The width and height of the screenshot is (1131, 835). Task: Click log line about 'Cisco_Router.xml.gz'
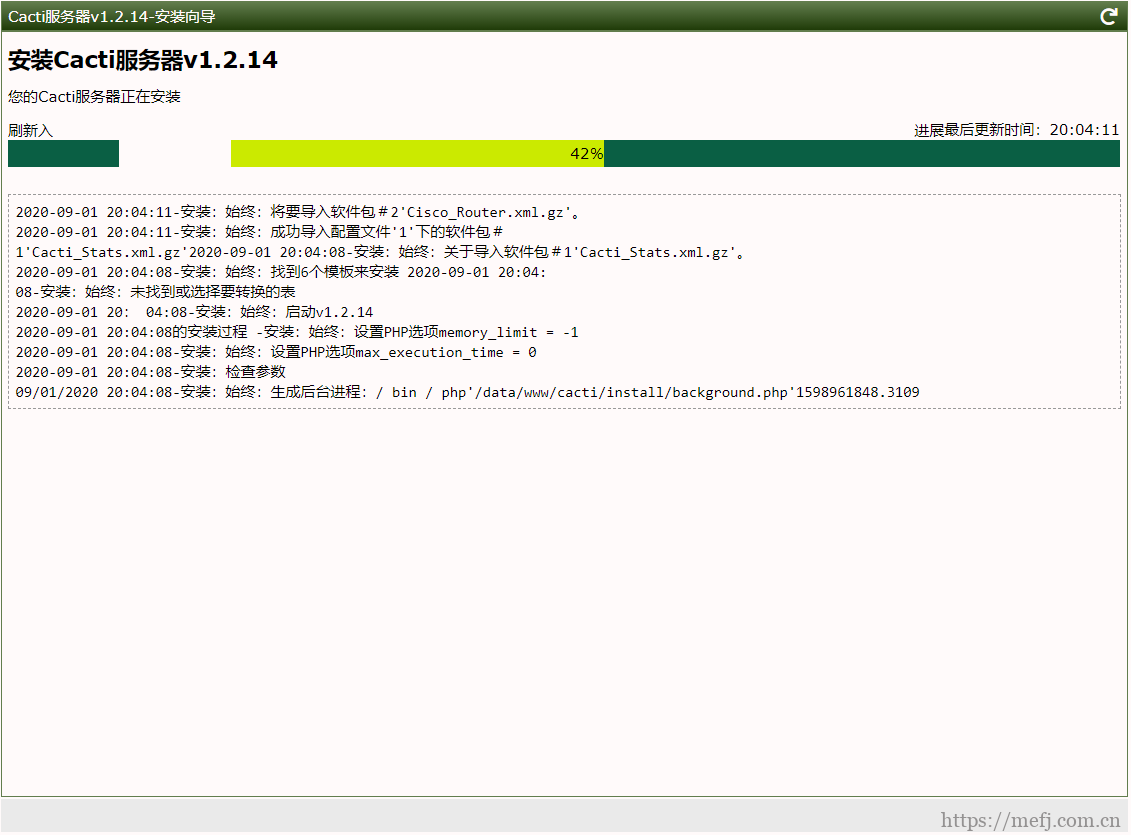(x=297, y=212)
